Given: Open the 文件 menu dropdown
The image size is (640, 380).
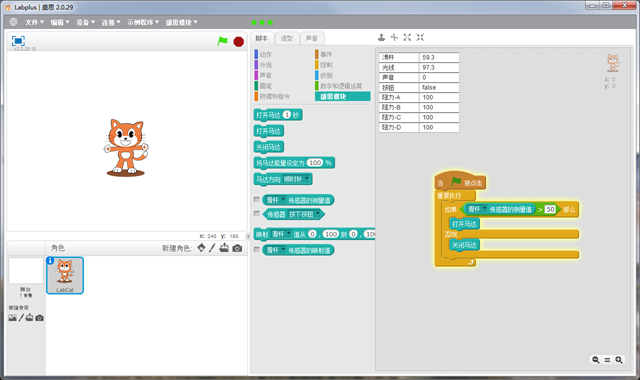Looking at the screenshot, I should pos(34,22).
